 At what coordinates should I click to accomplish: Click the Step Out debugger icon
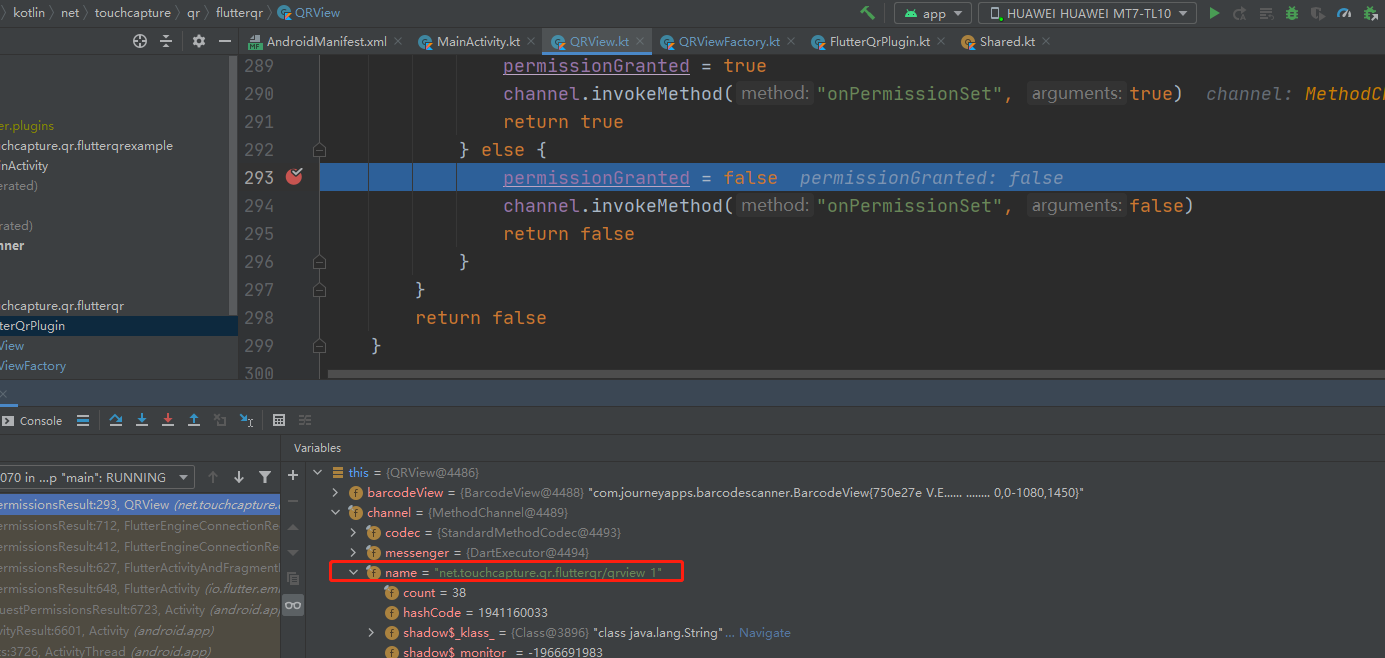point(194,420)
